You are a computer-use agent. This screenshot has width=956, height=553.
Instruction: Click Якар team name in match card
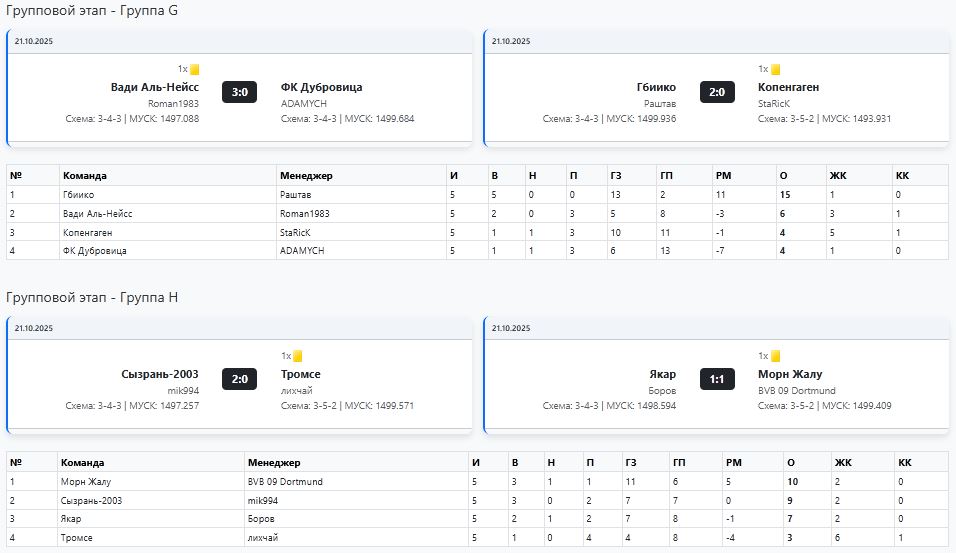662,374
